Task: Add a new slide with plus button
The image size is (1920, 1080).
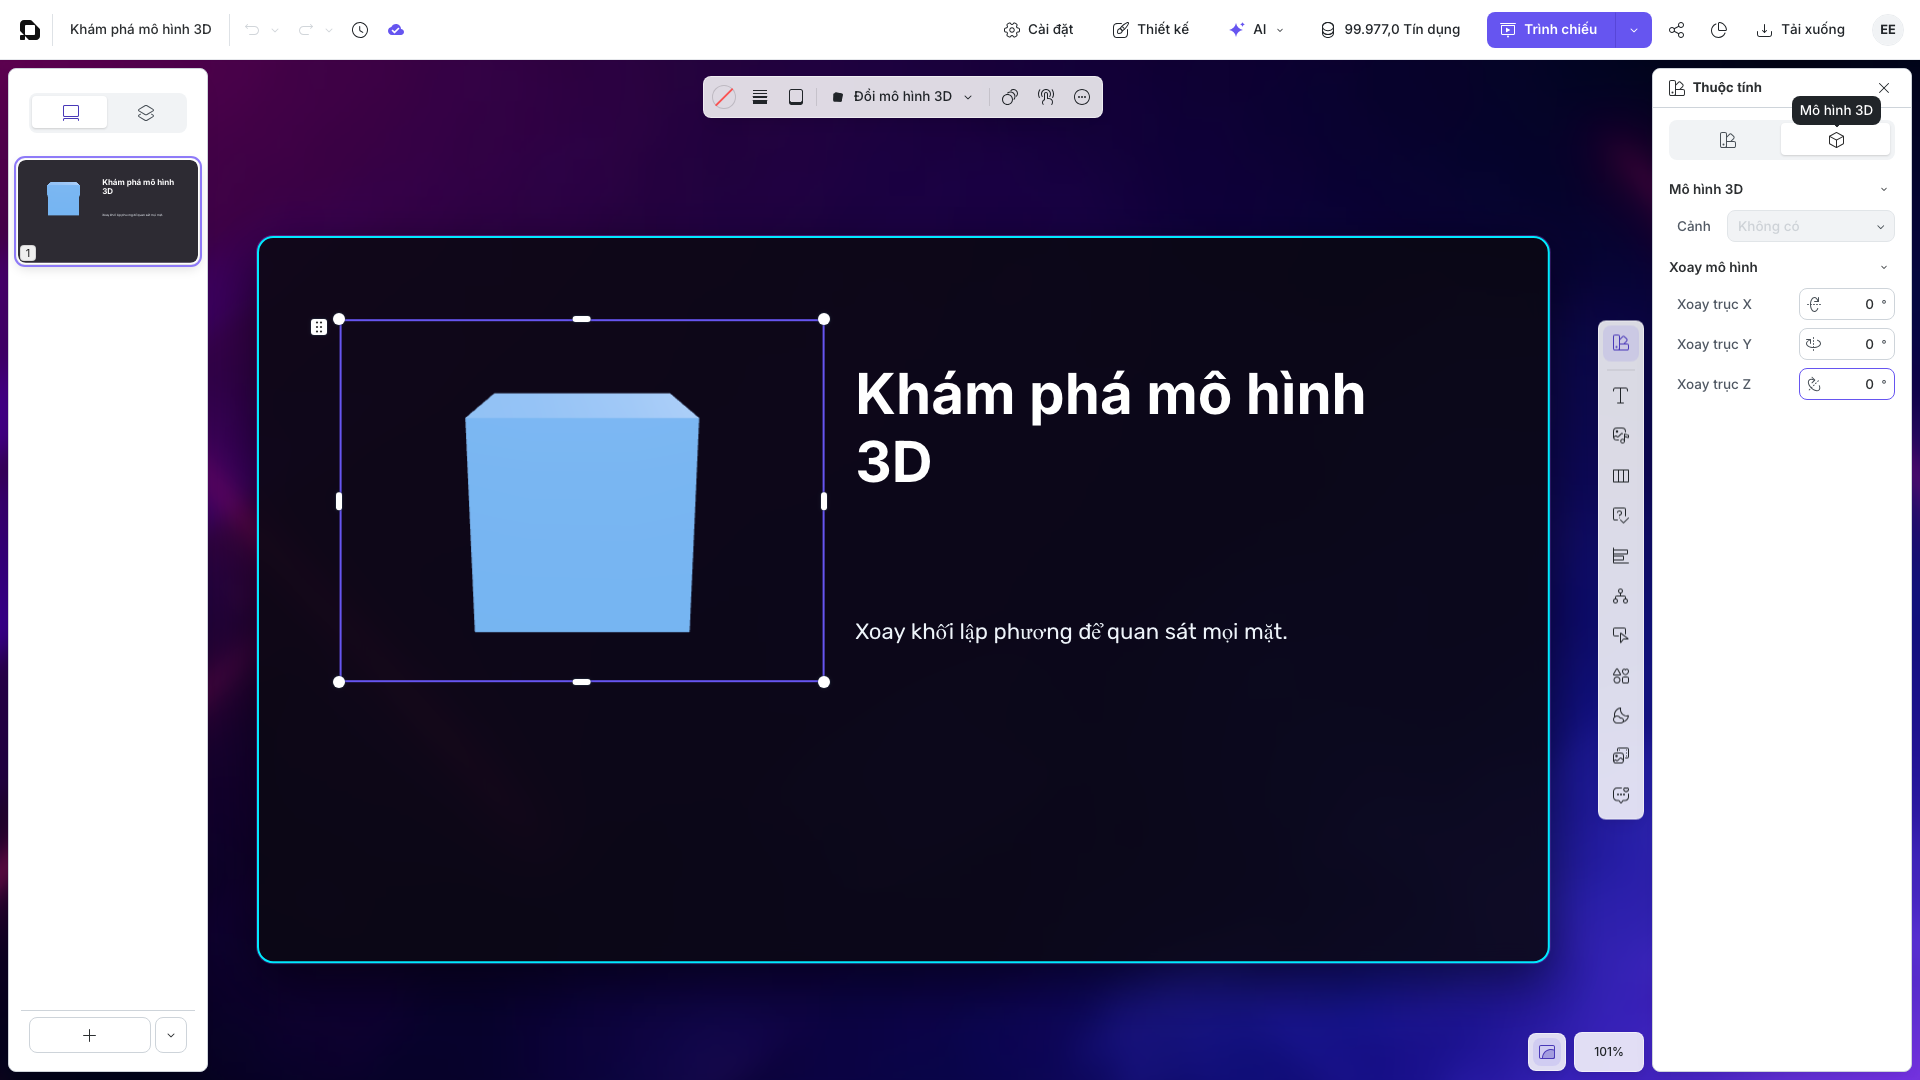Action: [90, 1035]
